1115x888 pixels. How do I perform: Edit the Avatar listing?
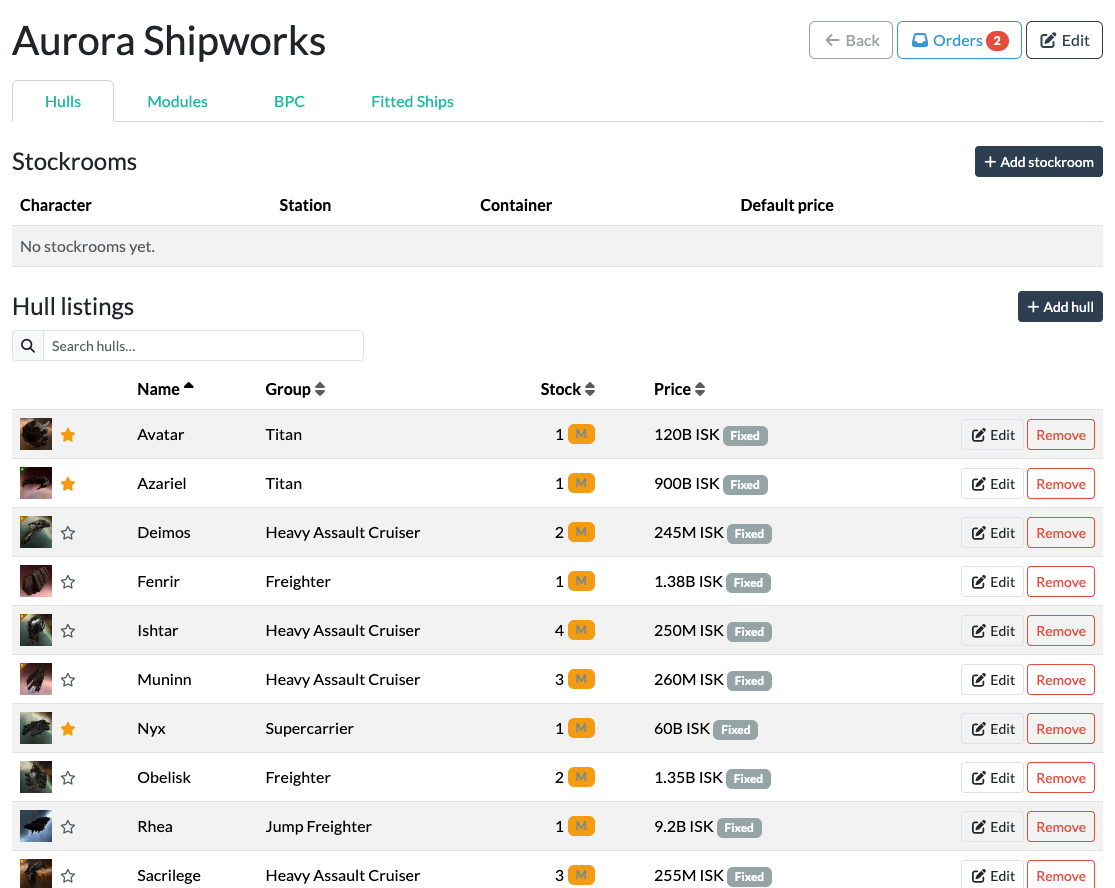992,435
